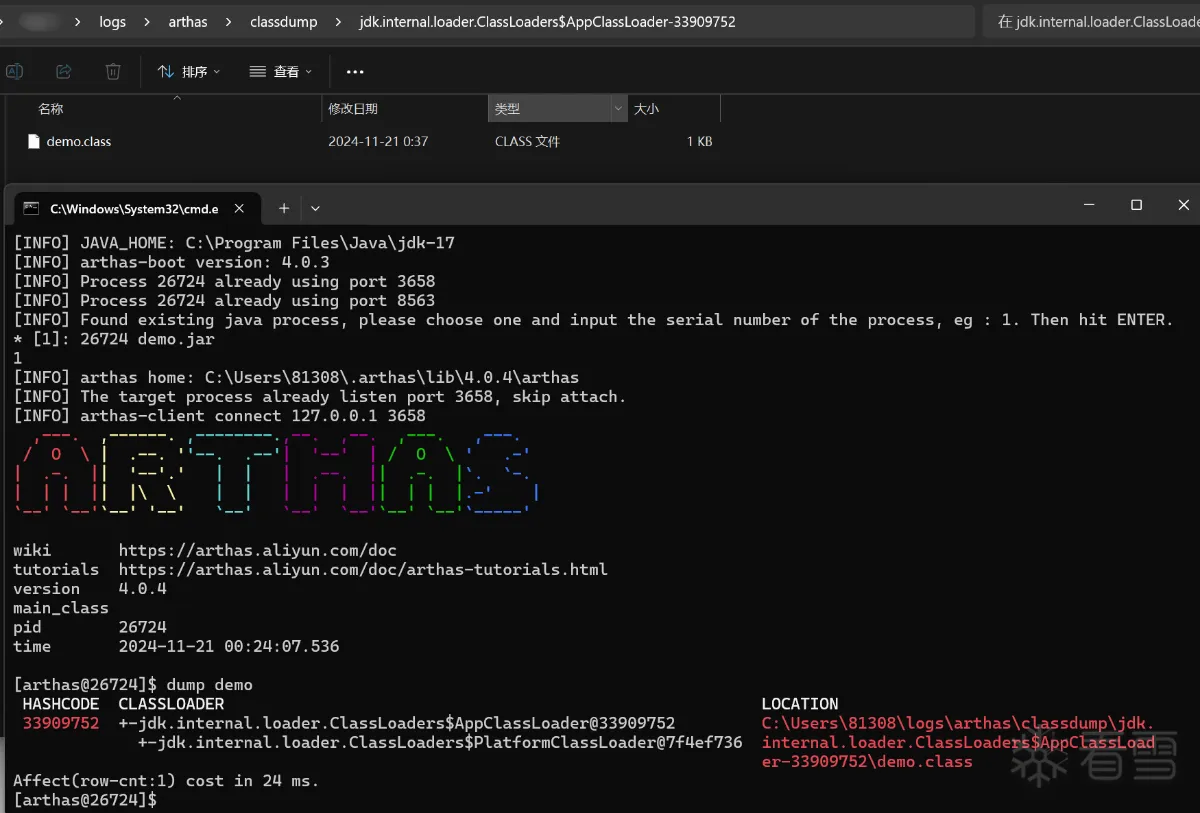Click the arthas breadcrumb segment
This screenshot has width=1200, height=813.
188,21
